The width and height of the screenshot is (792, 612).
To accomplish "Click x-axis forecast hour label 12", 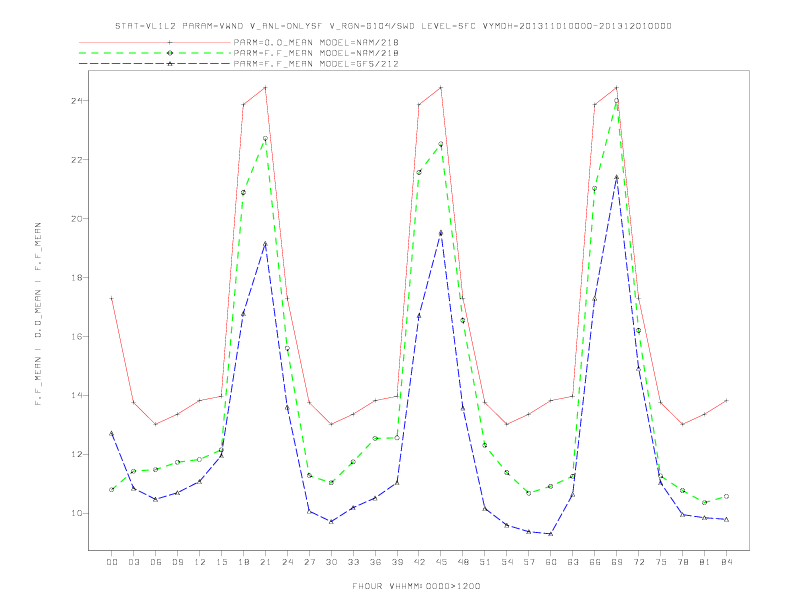I will pyautogui.click(x=200, y=562).
